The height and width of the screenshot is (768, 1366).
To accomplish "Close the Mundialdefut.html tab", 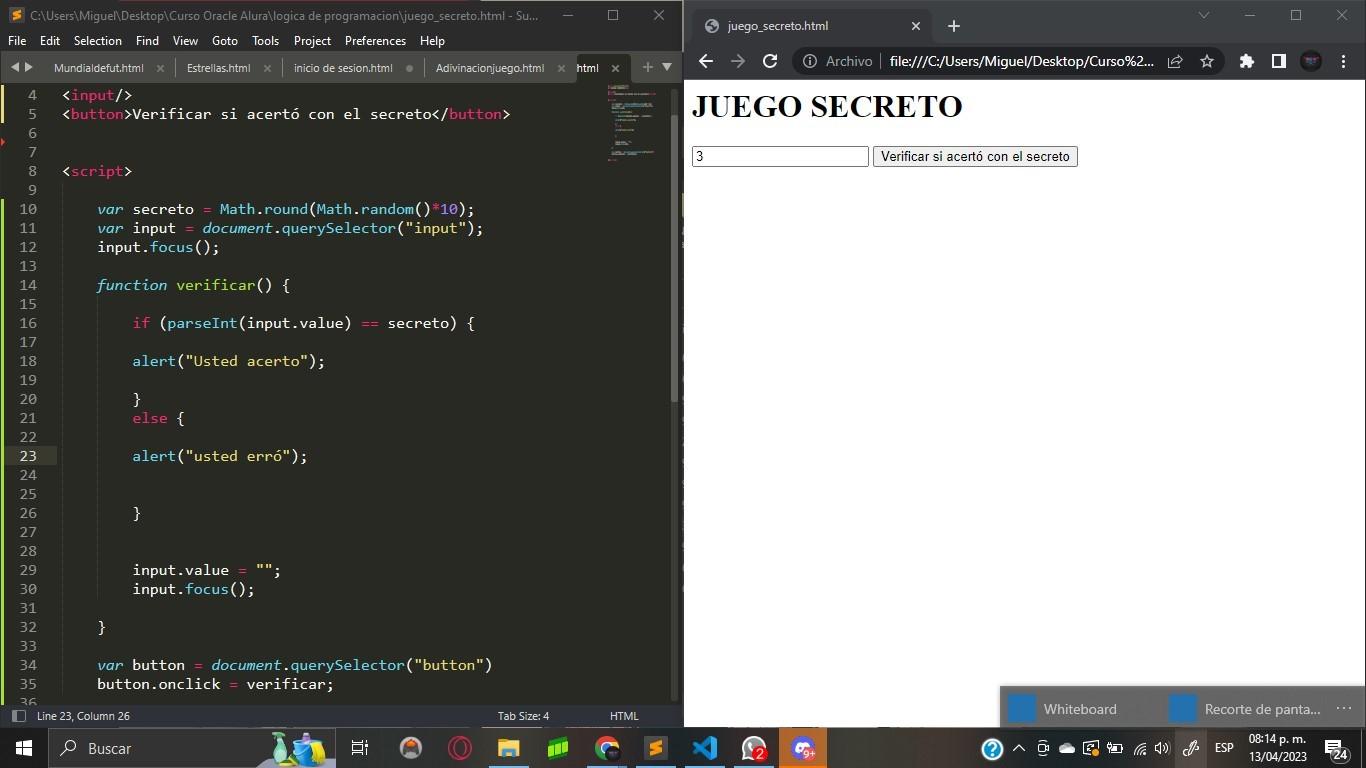I will tap(161, 68).
